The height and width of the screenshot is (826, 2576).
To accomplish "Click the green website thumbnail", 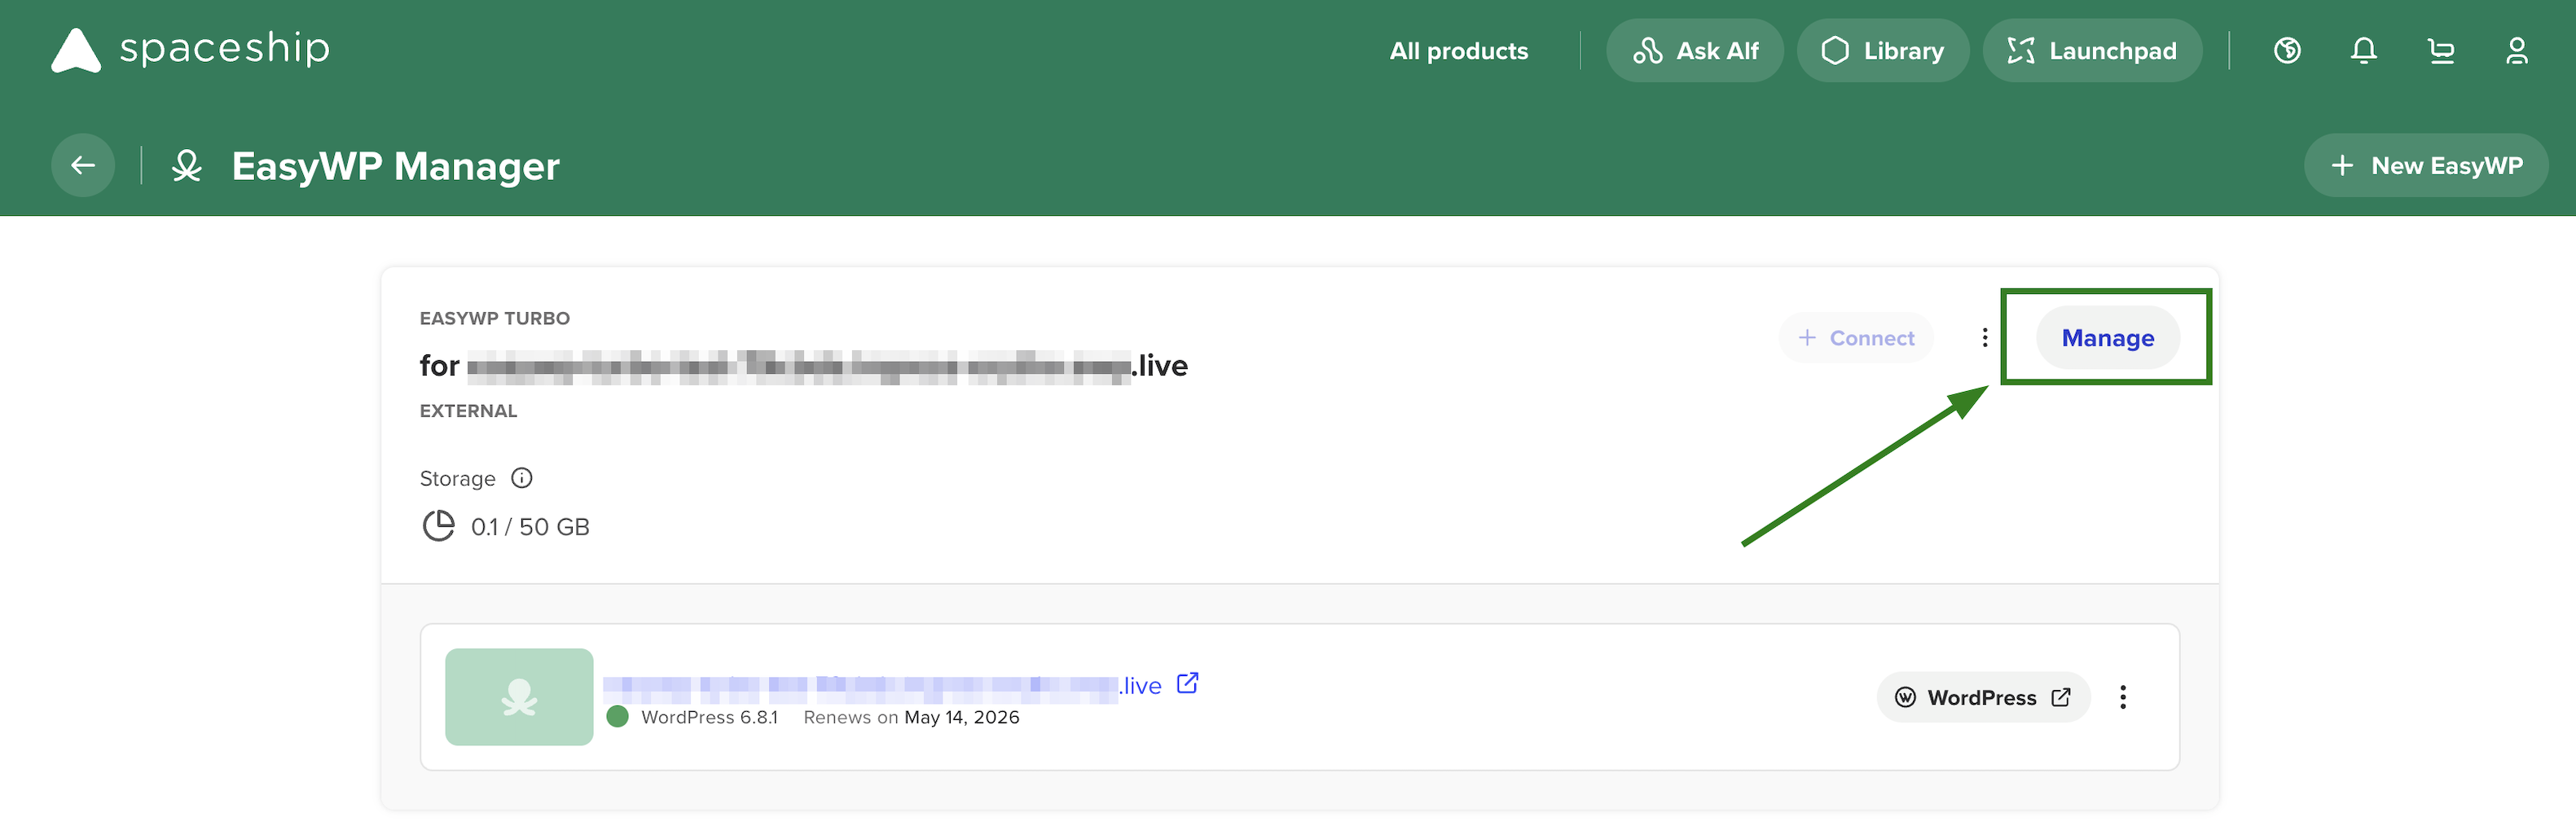I will click(519, 697).
